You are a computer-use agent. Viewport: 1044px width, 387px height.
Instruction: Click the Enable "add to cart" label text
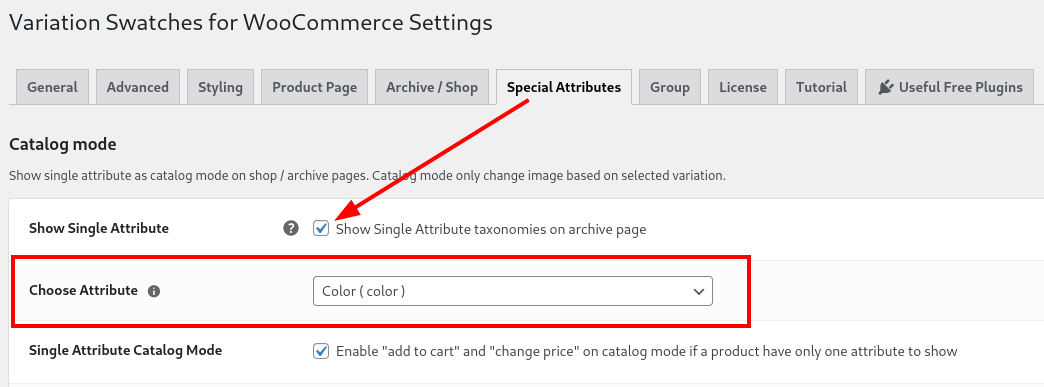647,351
